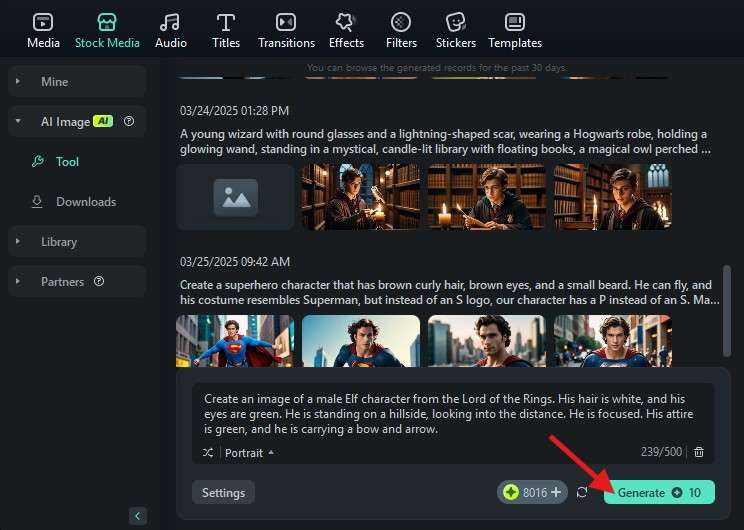The width and height of the screenshot is (744, 530).
Task: Open the Titles tab
Action: point(226,31)
